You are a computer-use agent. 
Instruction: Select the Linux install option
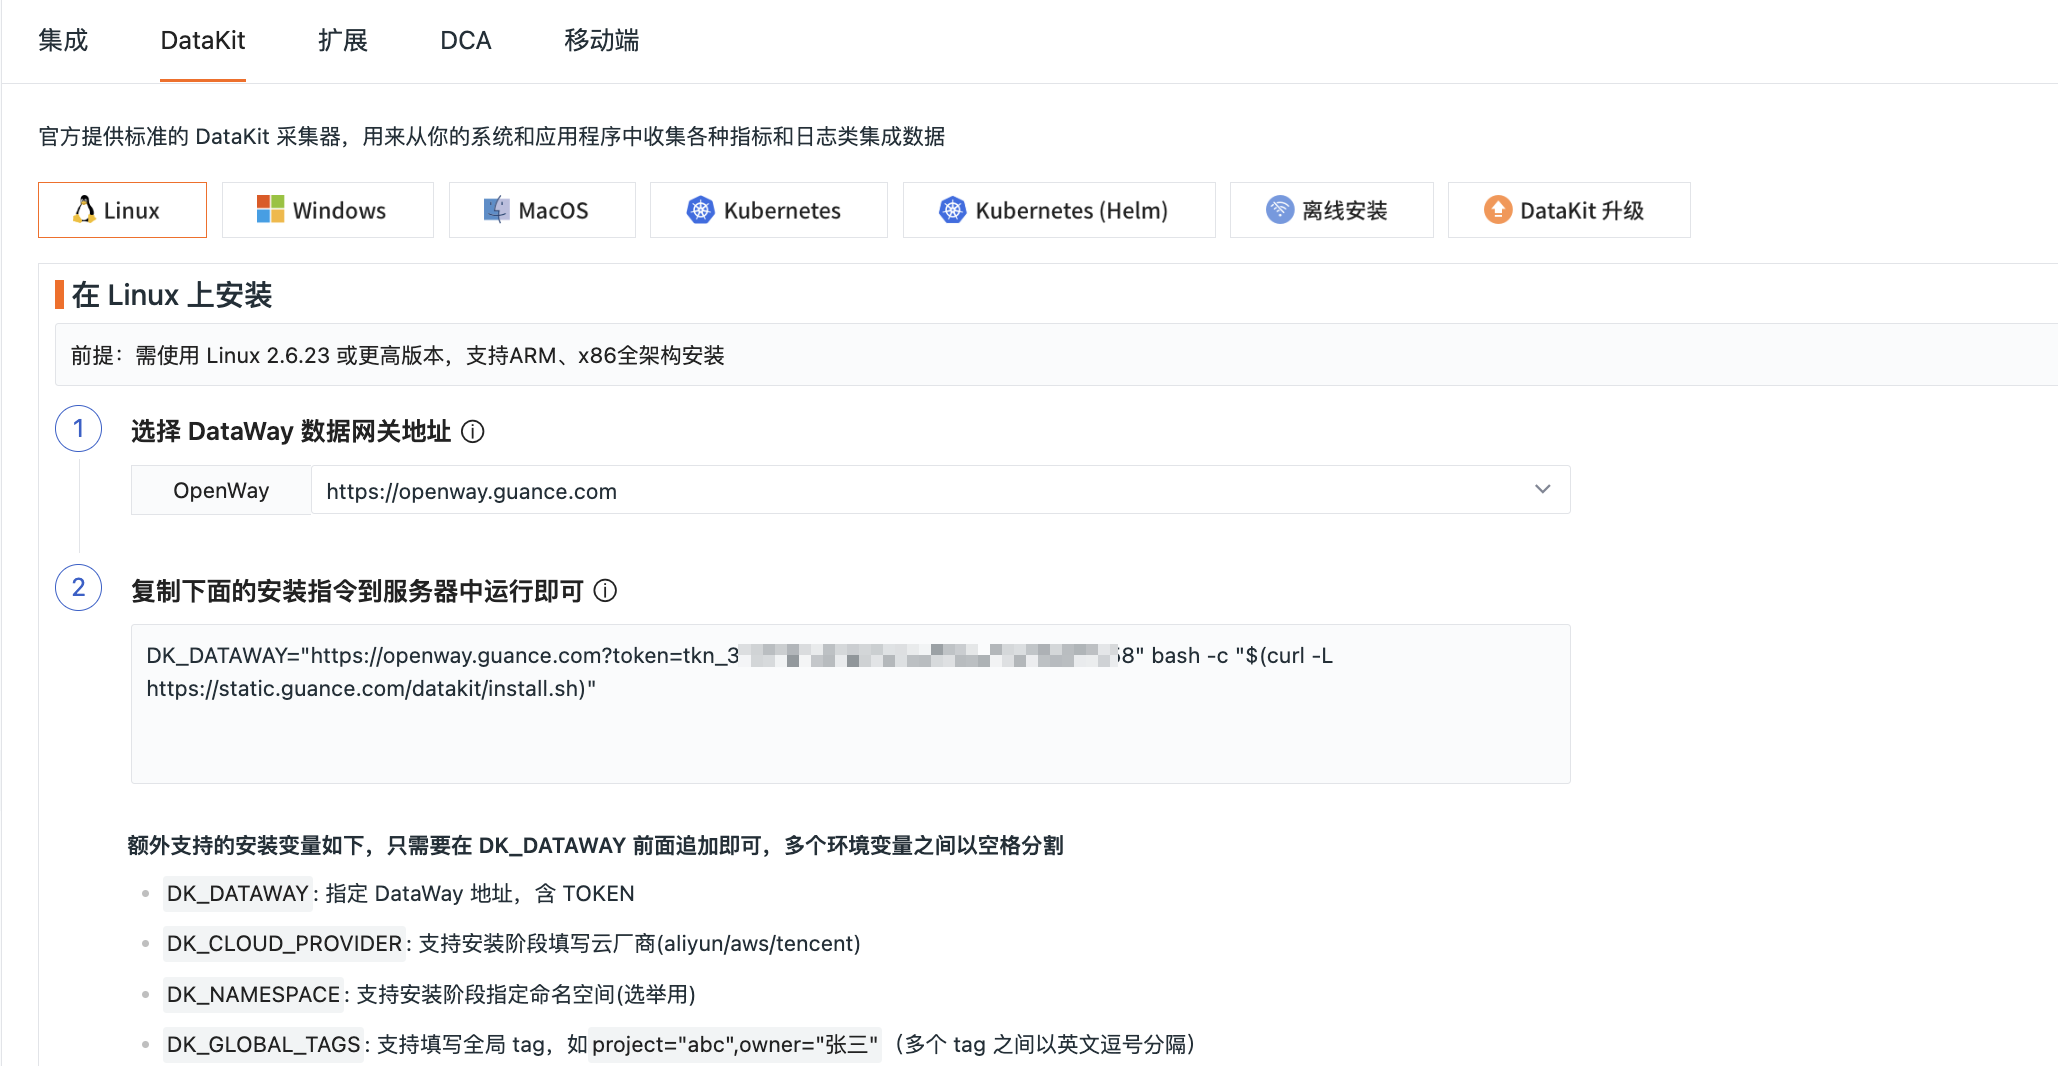point(122,210)
